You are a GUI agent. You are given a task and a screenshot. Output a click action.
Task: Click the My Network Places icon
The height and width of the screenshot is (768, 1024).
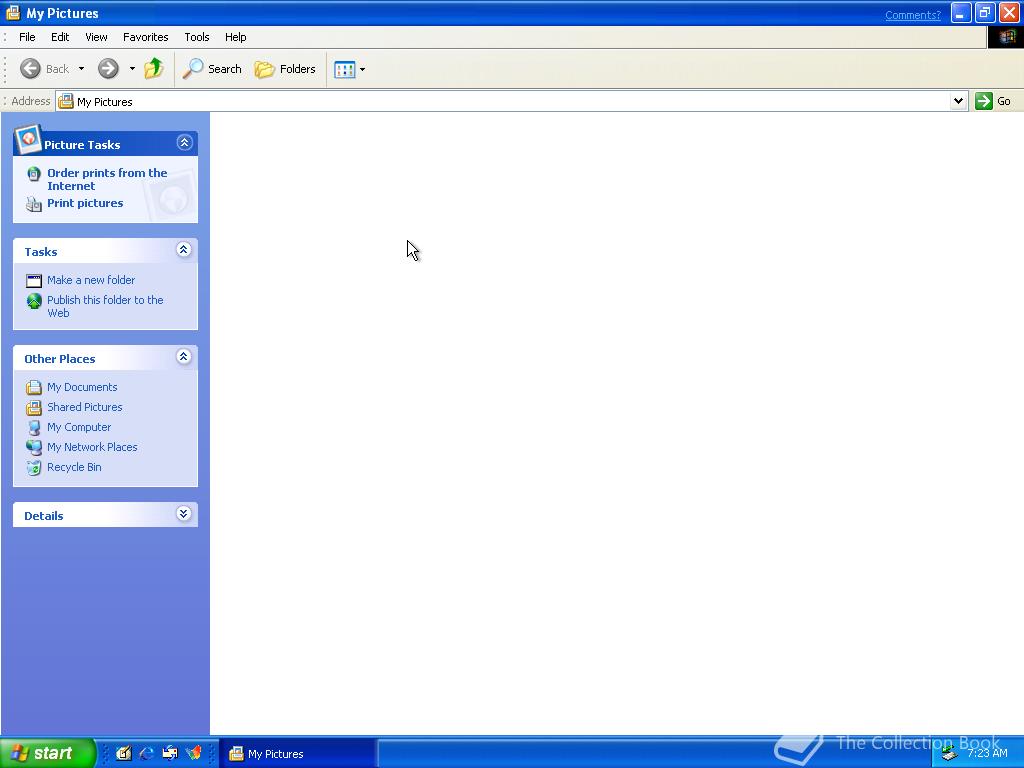pyautogui.click(x=34, y=447)
